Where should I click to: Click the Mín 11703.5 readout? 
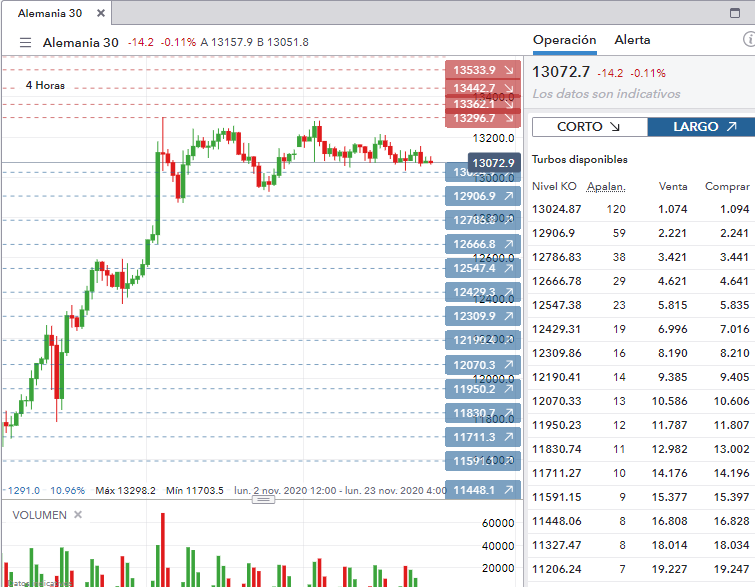[195, 491]
